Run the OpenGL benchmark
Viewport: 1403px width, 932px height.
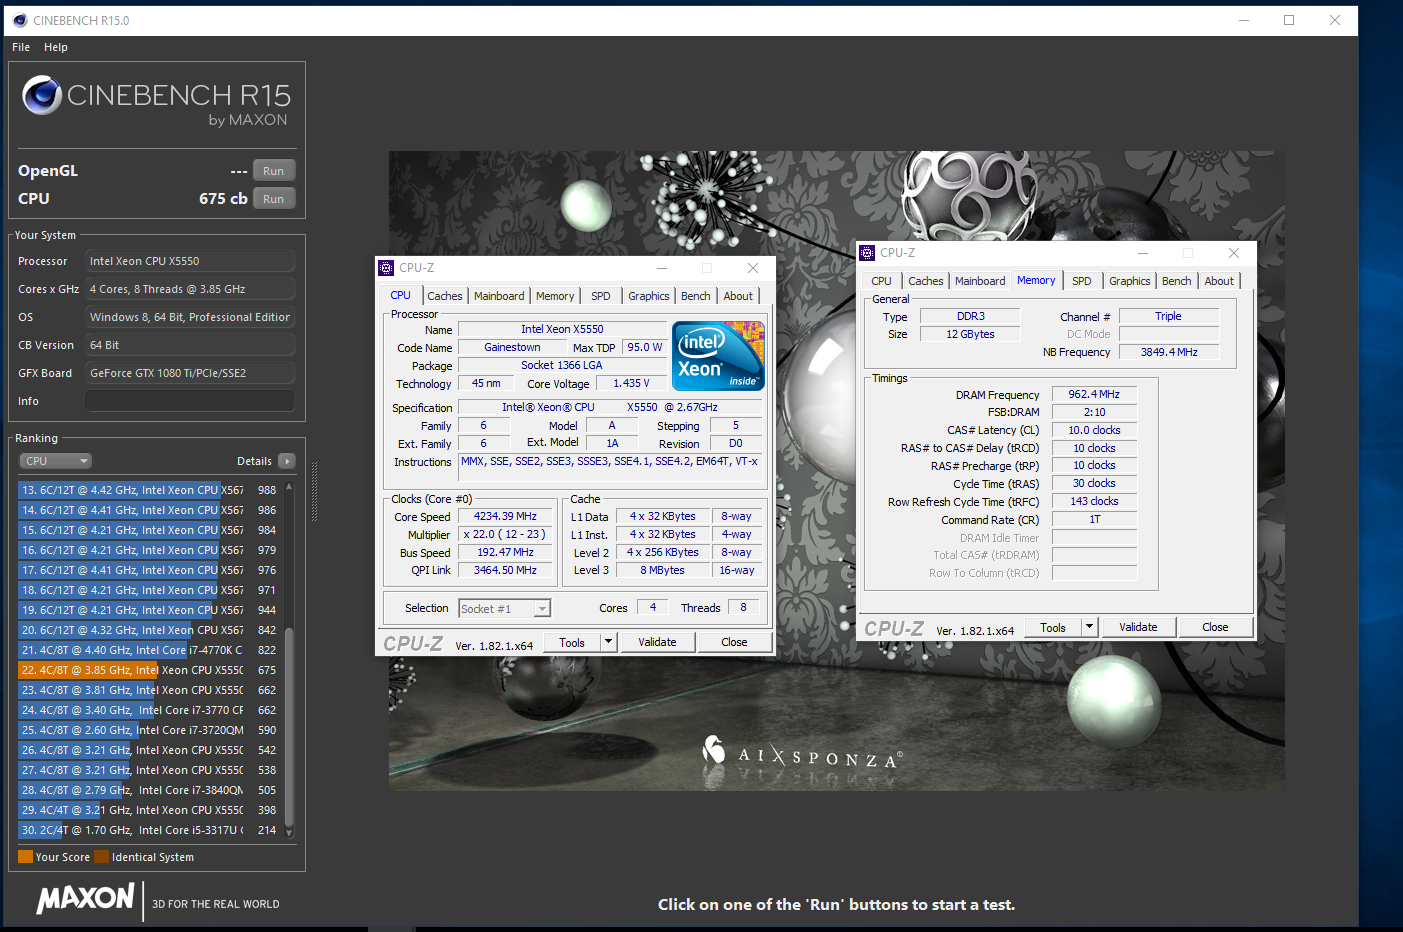[273, 171]
